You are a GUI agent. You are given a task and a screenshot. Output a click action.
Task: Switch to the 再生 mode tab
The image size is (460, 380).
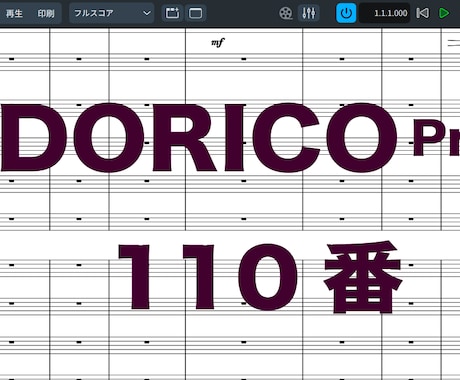tap(14, 13)
